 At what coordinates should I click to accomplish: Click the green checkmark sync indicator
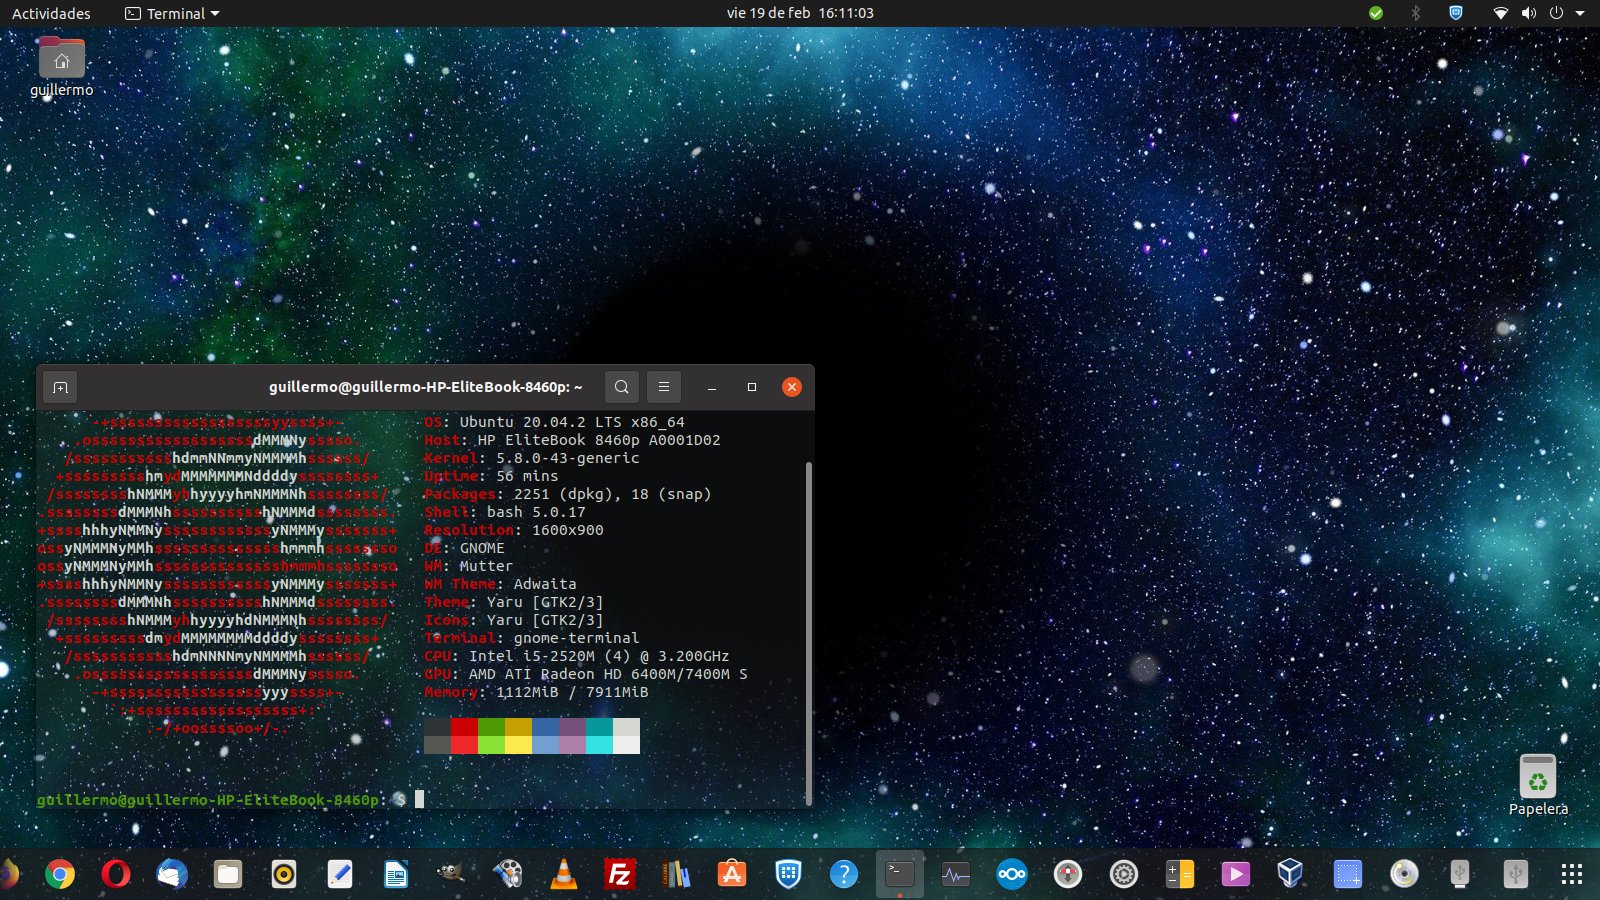1376,13
